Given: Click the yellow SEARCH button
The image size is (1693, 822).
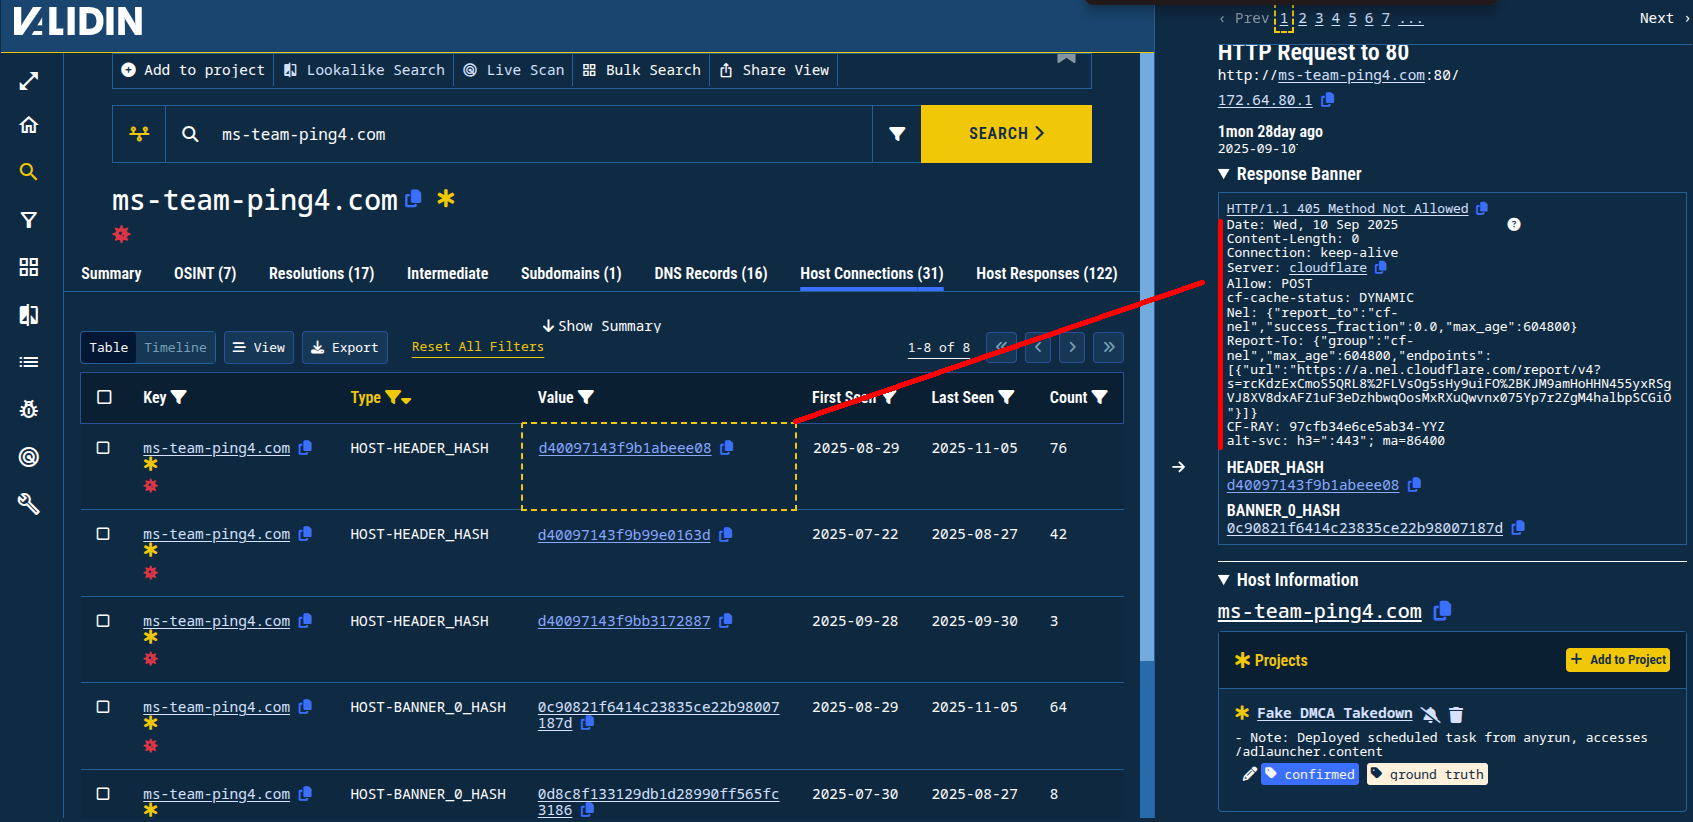Looking at the screenshot, I should point(1006,134).
